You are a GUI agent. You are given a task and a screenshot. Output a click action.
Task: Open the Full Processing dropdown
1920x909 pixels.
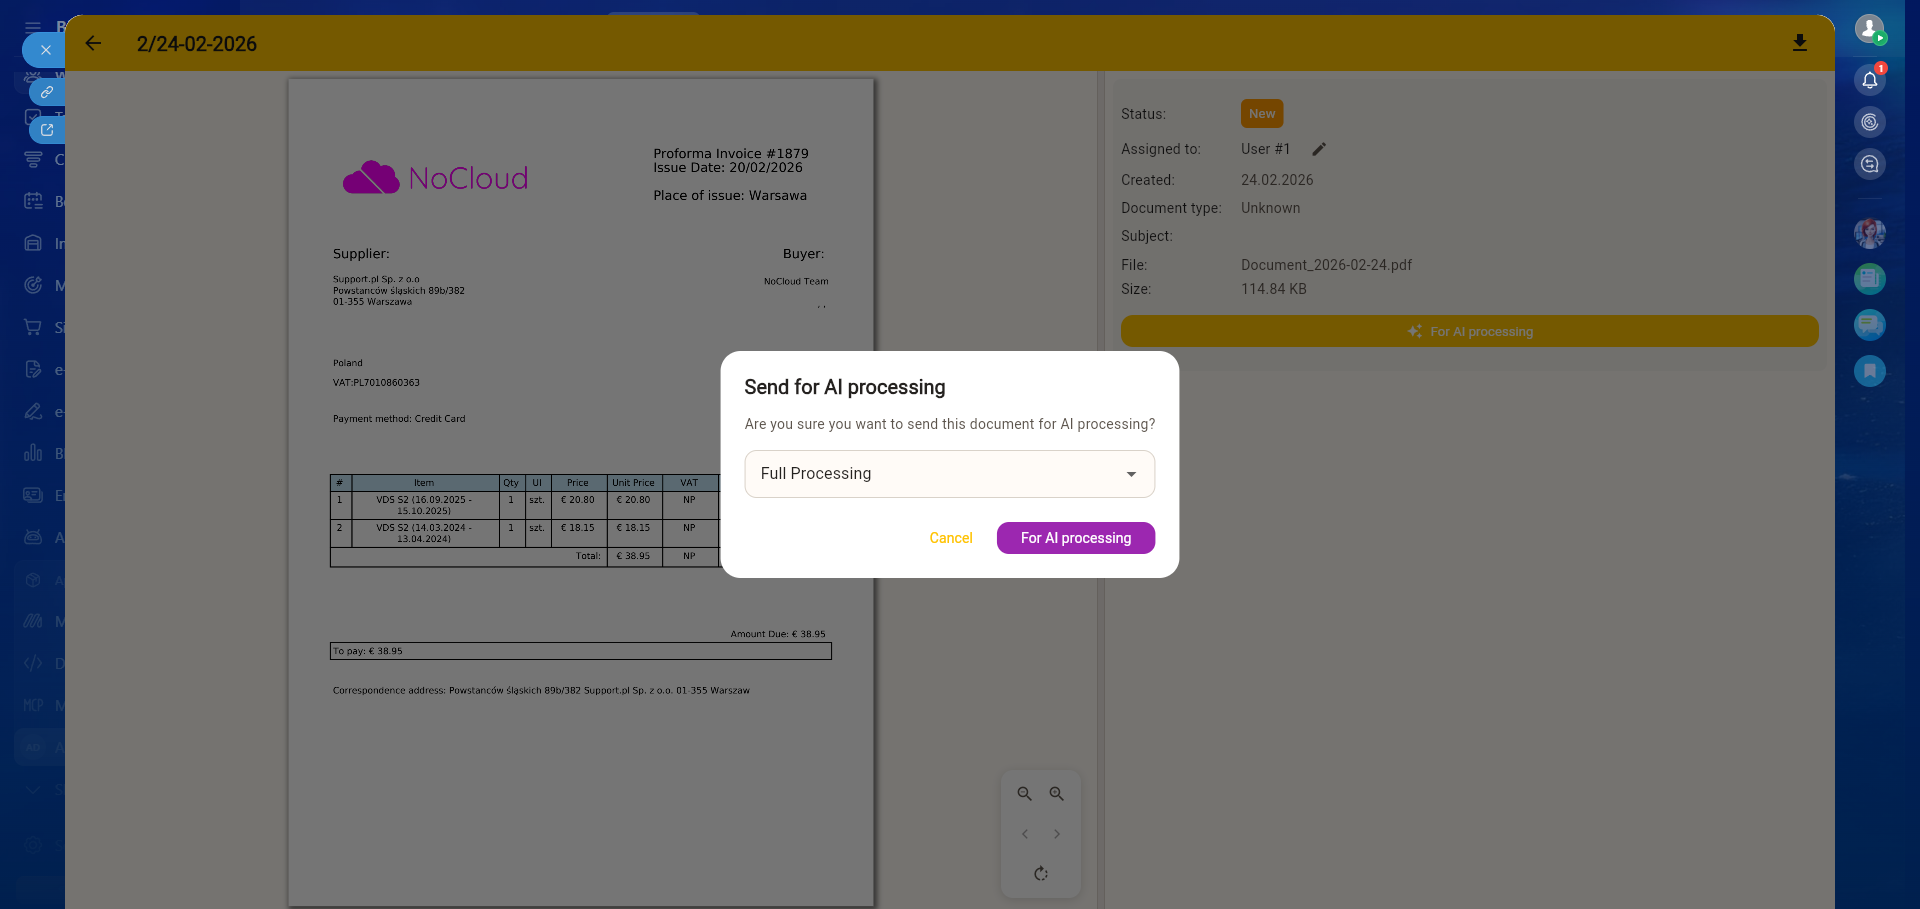click(949, 474)
